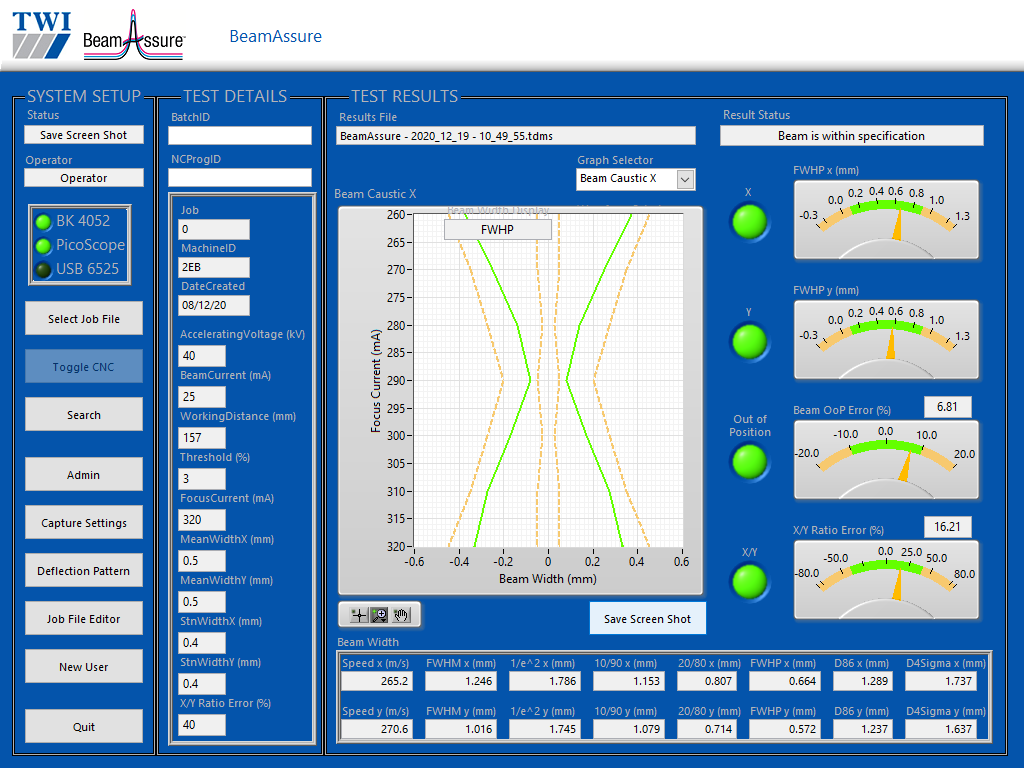
Task: Click the BeamCurrent field
Action: point(202,396)
